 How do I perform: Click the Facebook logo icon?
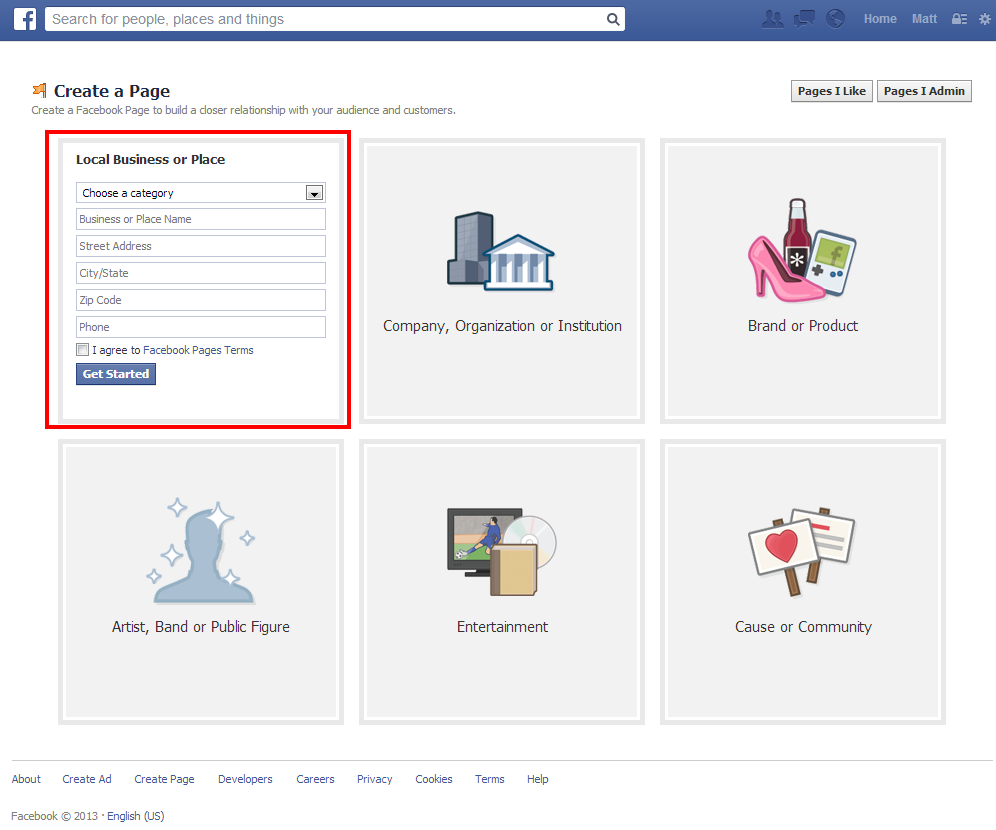[25, 19]
